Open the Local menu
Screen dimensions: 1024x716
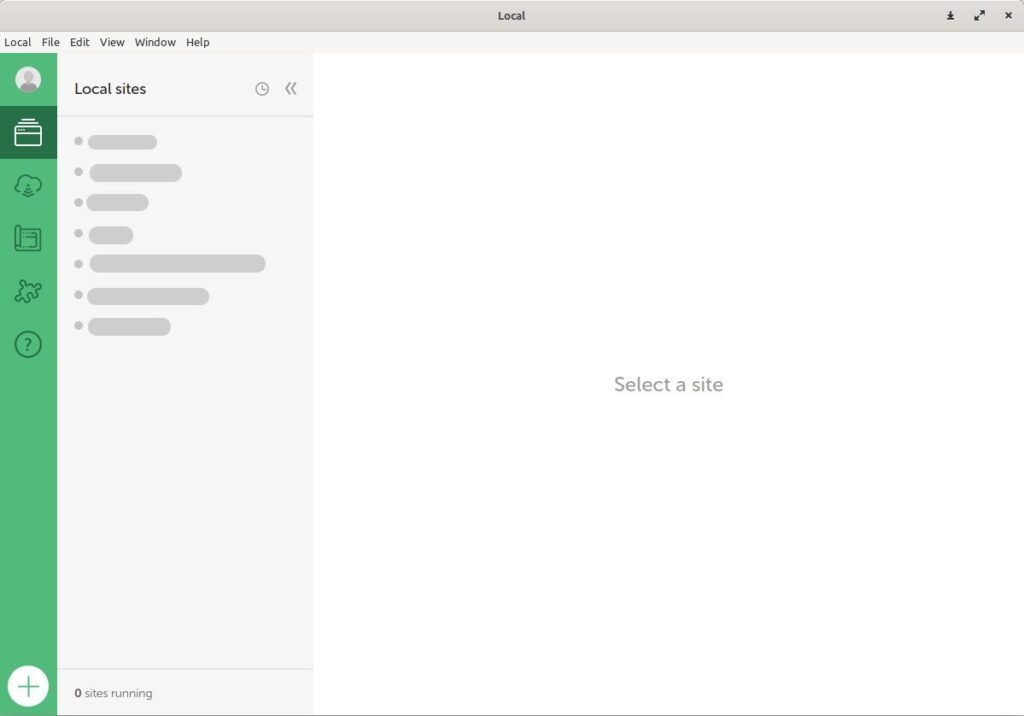[x=17, y=42]
